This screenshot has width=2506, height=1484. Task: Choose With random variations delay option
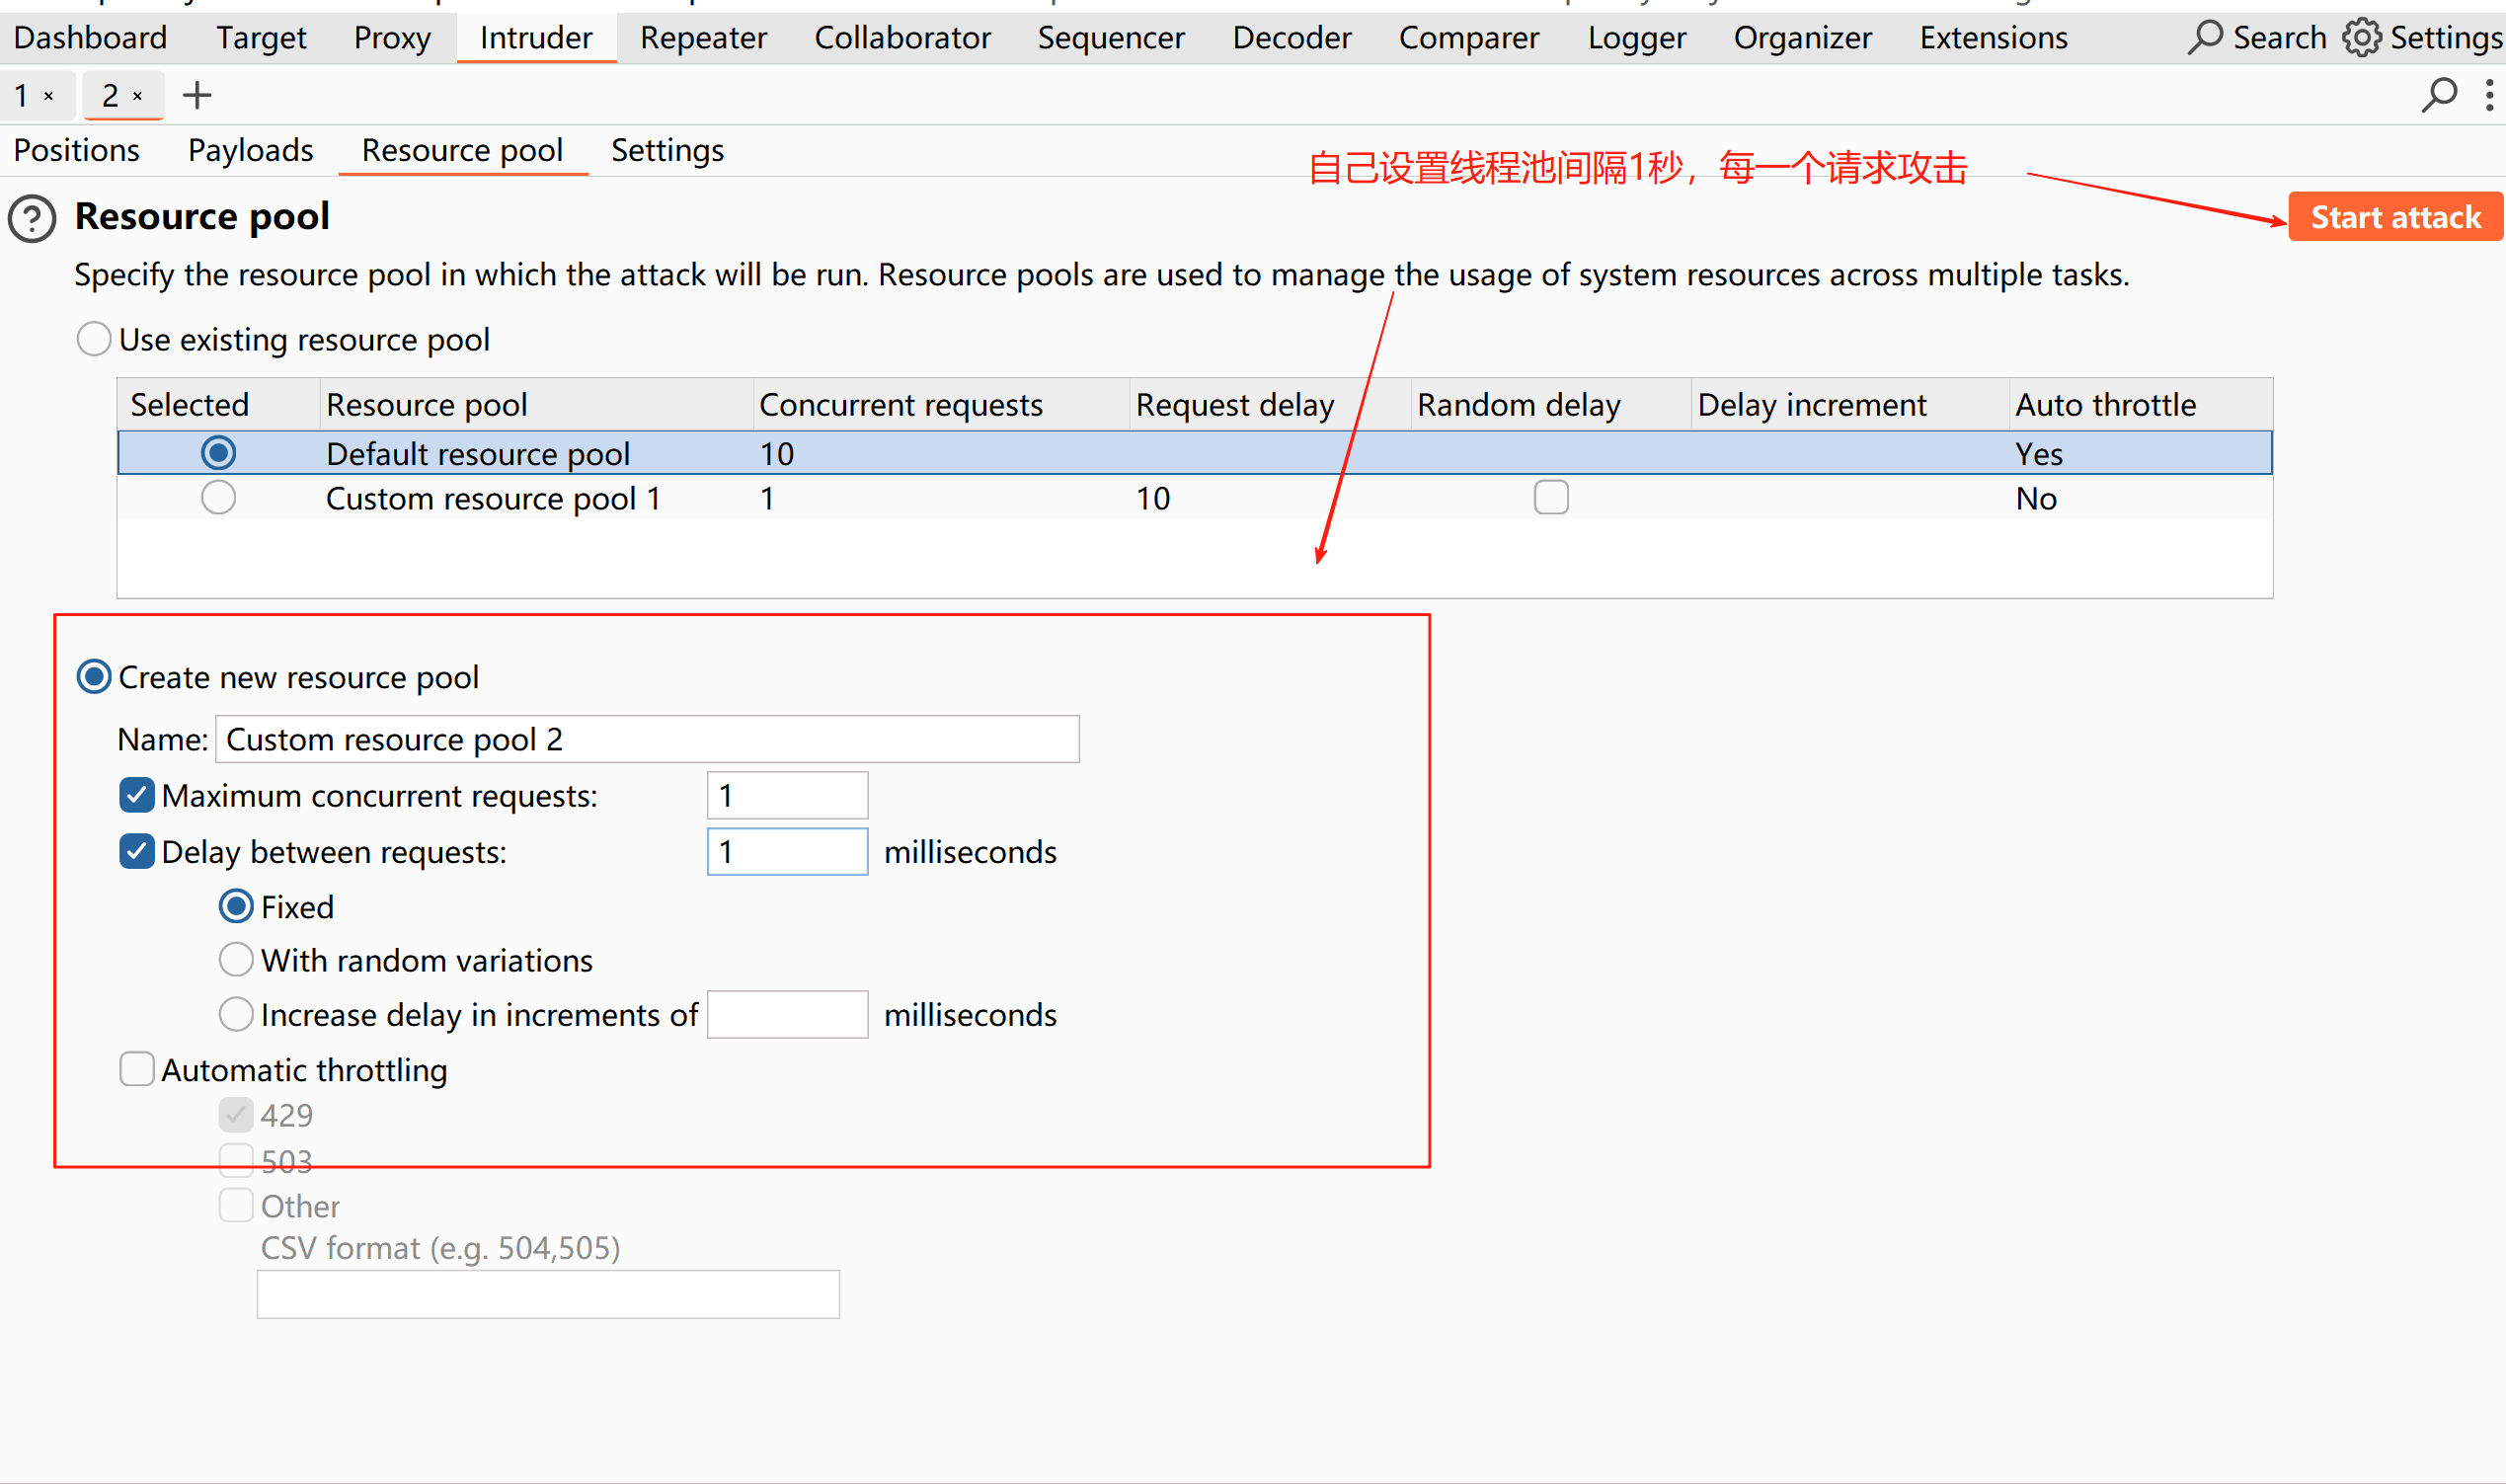pyautogui.click(x=236, y=960)
